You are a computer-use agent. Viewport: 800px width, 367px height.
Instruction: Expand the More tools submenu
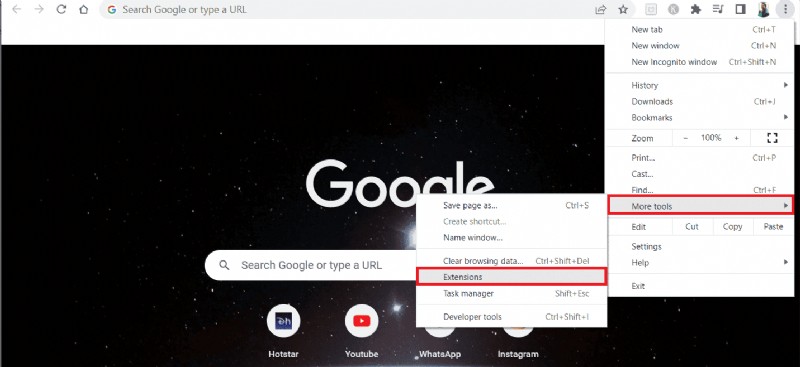click(701, 206)
